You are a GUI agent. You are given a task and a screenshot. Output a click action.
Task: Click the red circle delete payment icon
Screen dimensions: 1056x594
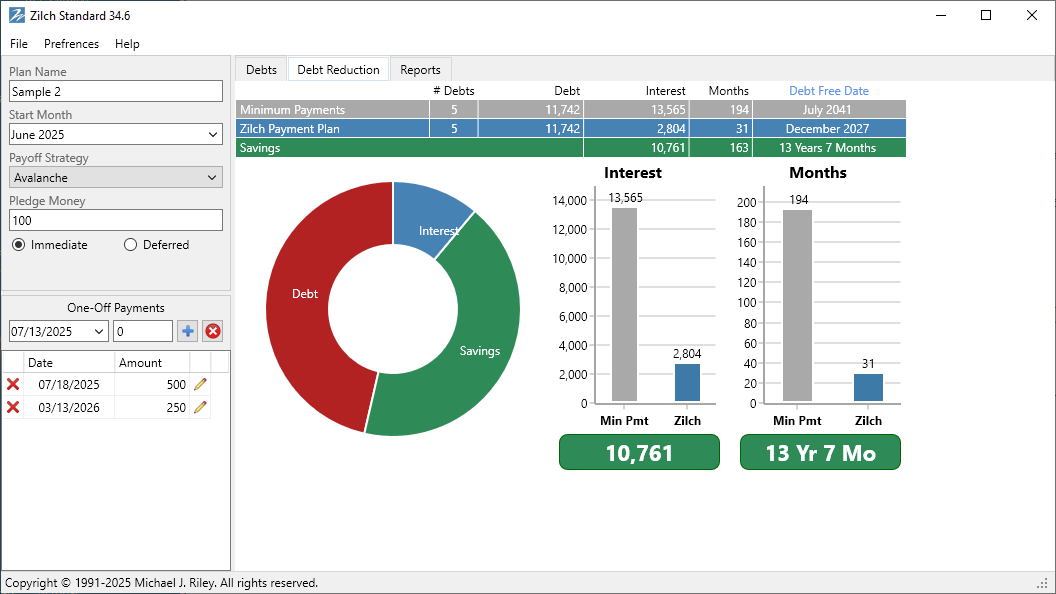tap(213, 331)
